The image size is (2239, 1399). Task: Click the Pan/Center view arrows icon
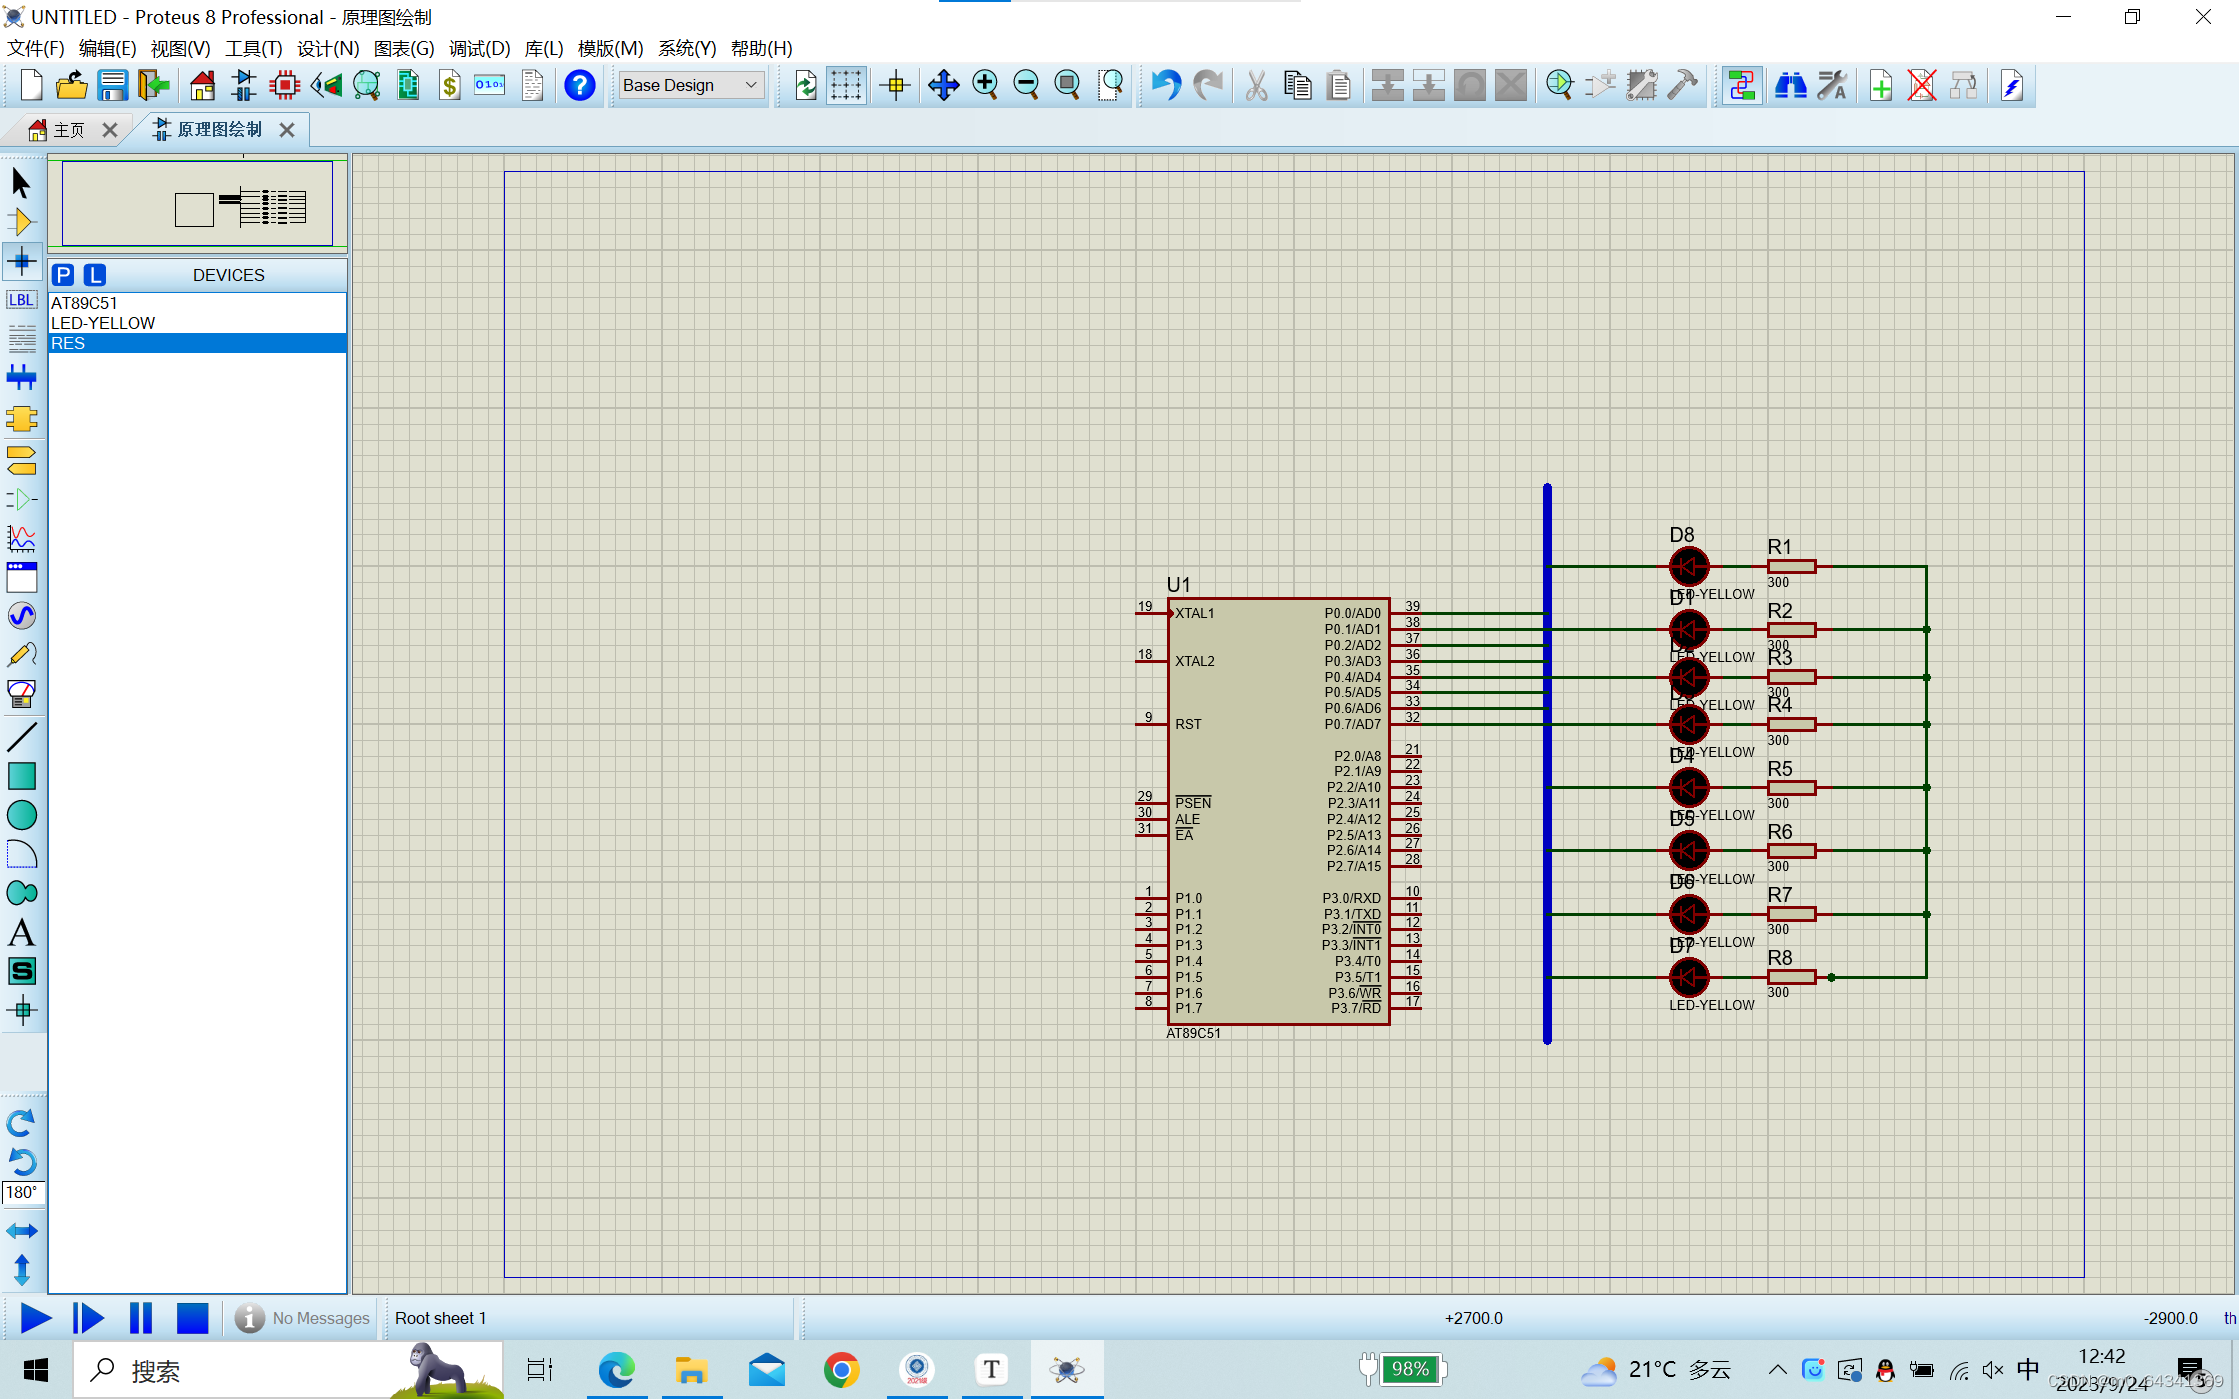pos(943,85)
